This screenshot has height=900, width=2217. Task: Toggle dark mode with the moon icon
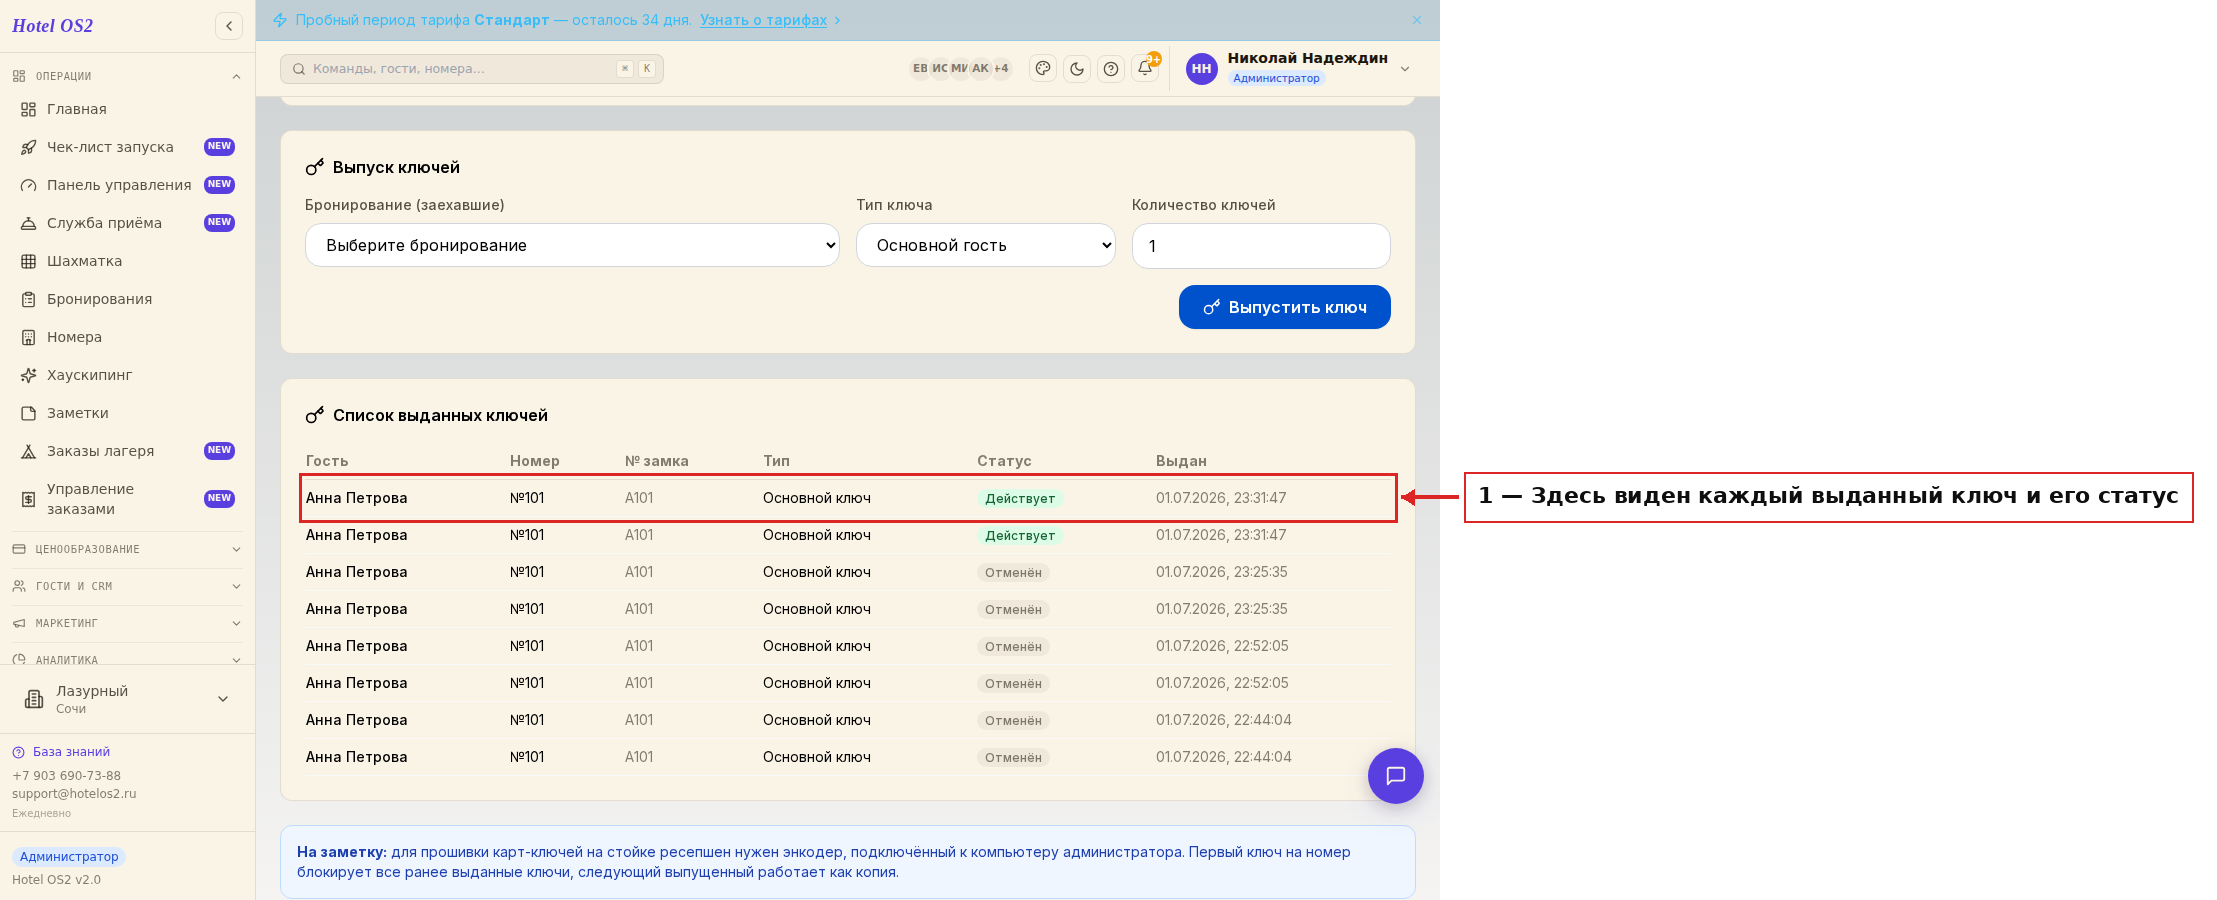(1077, 69)
